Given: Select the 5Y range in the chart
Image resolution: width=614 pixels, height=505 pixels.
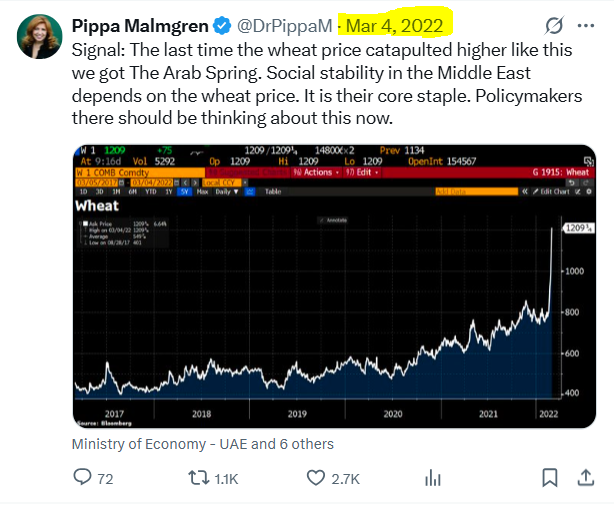Looking at the screenshot, I should 184,192.
